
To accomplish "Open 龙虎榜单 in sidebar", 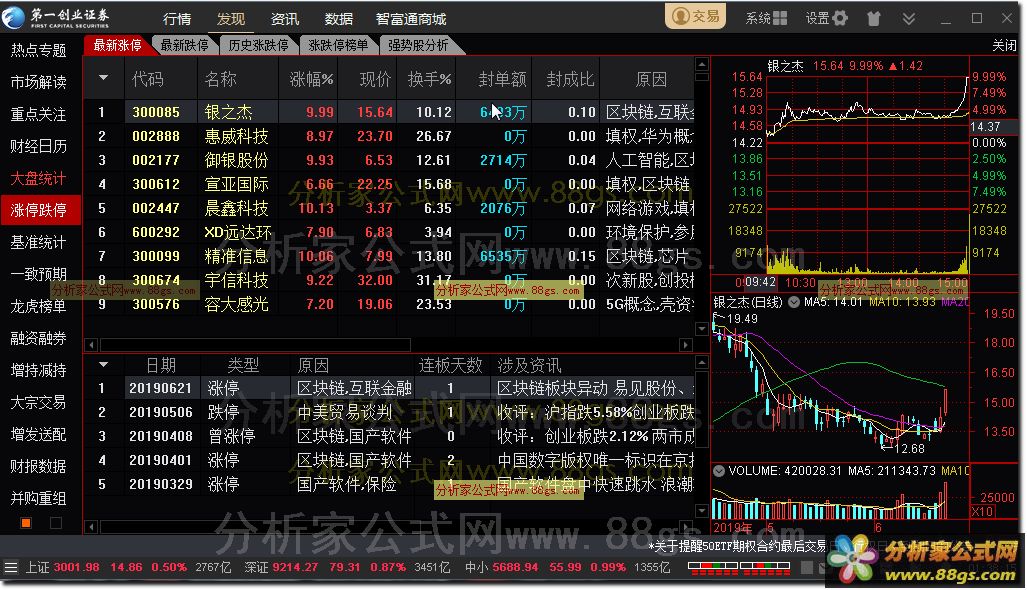I will pos(38,306).
